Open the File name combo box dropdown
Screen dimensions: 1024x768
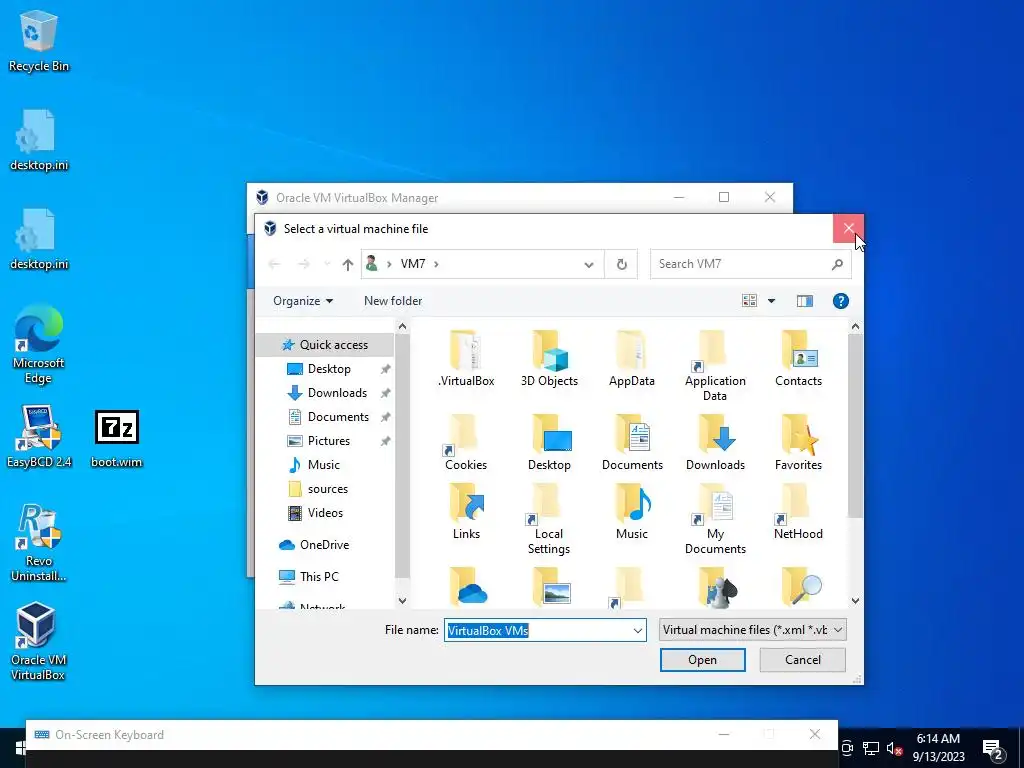pyautogui.click(x=637, y=631)
